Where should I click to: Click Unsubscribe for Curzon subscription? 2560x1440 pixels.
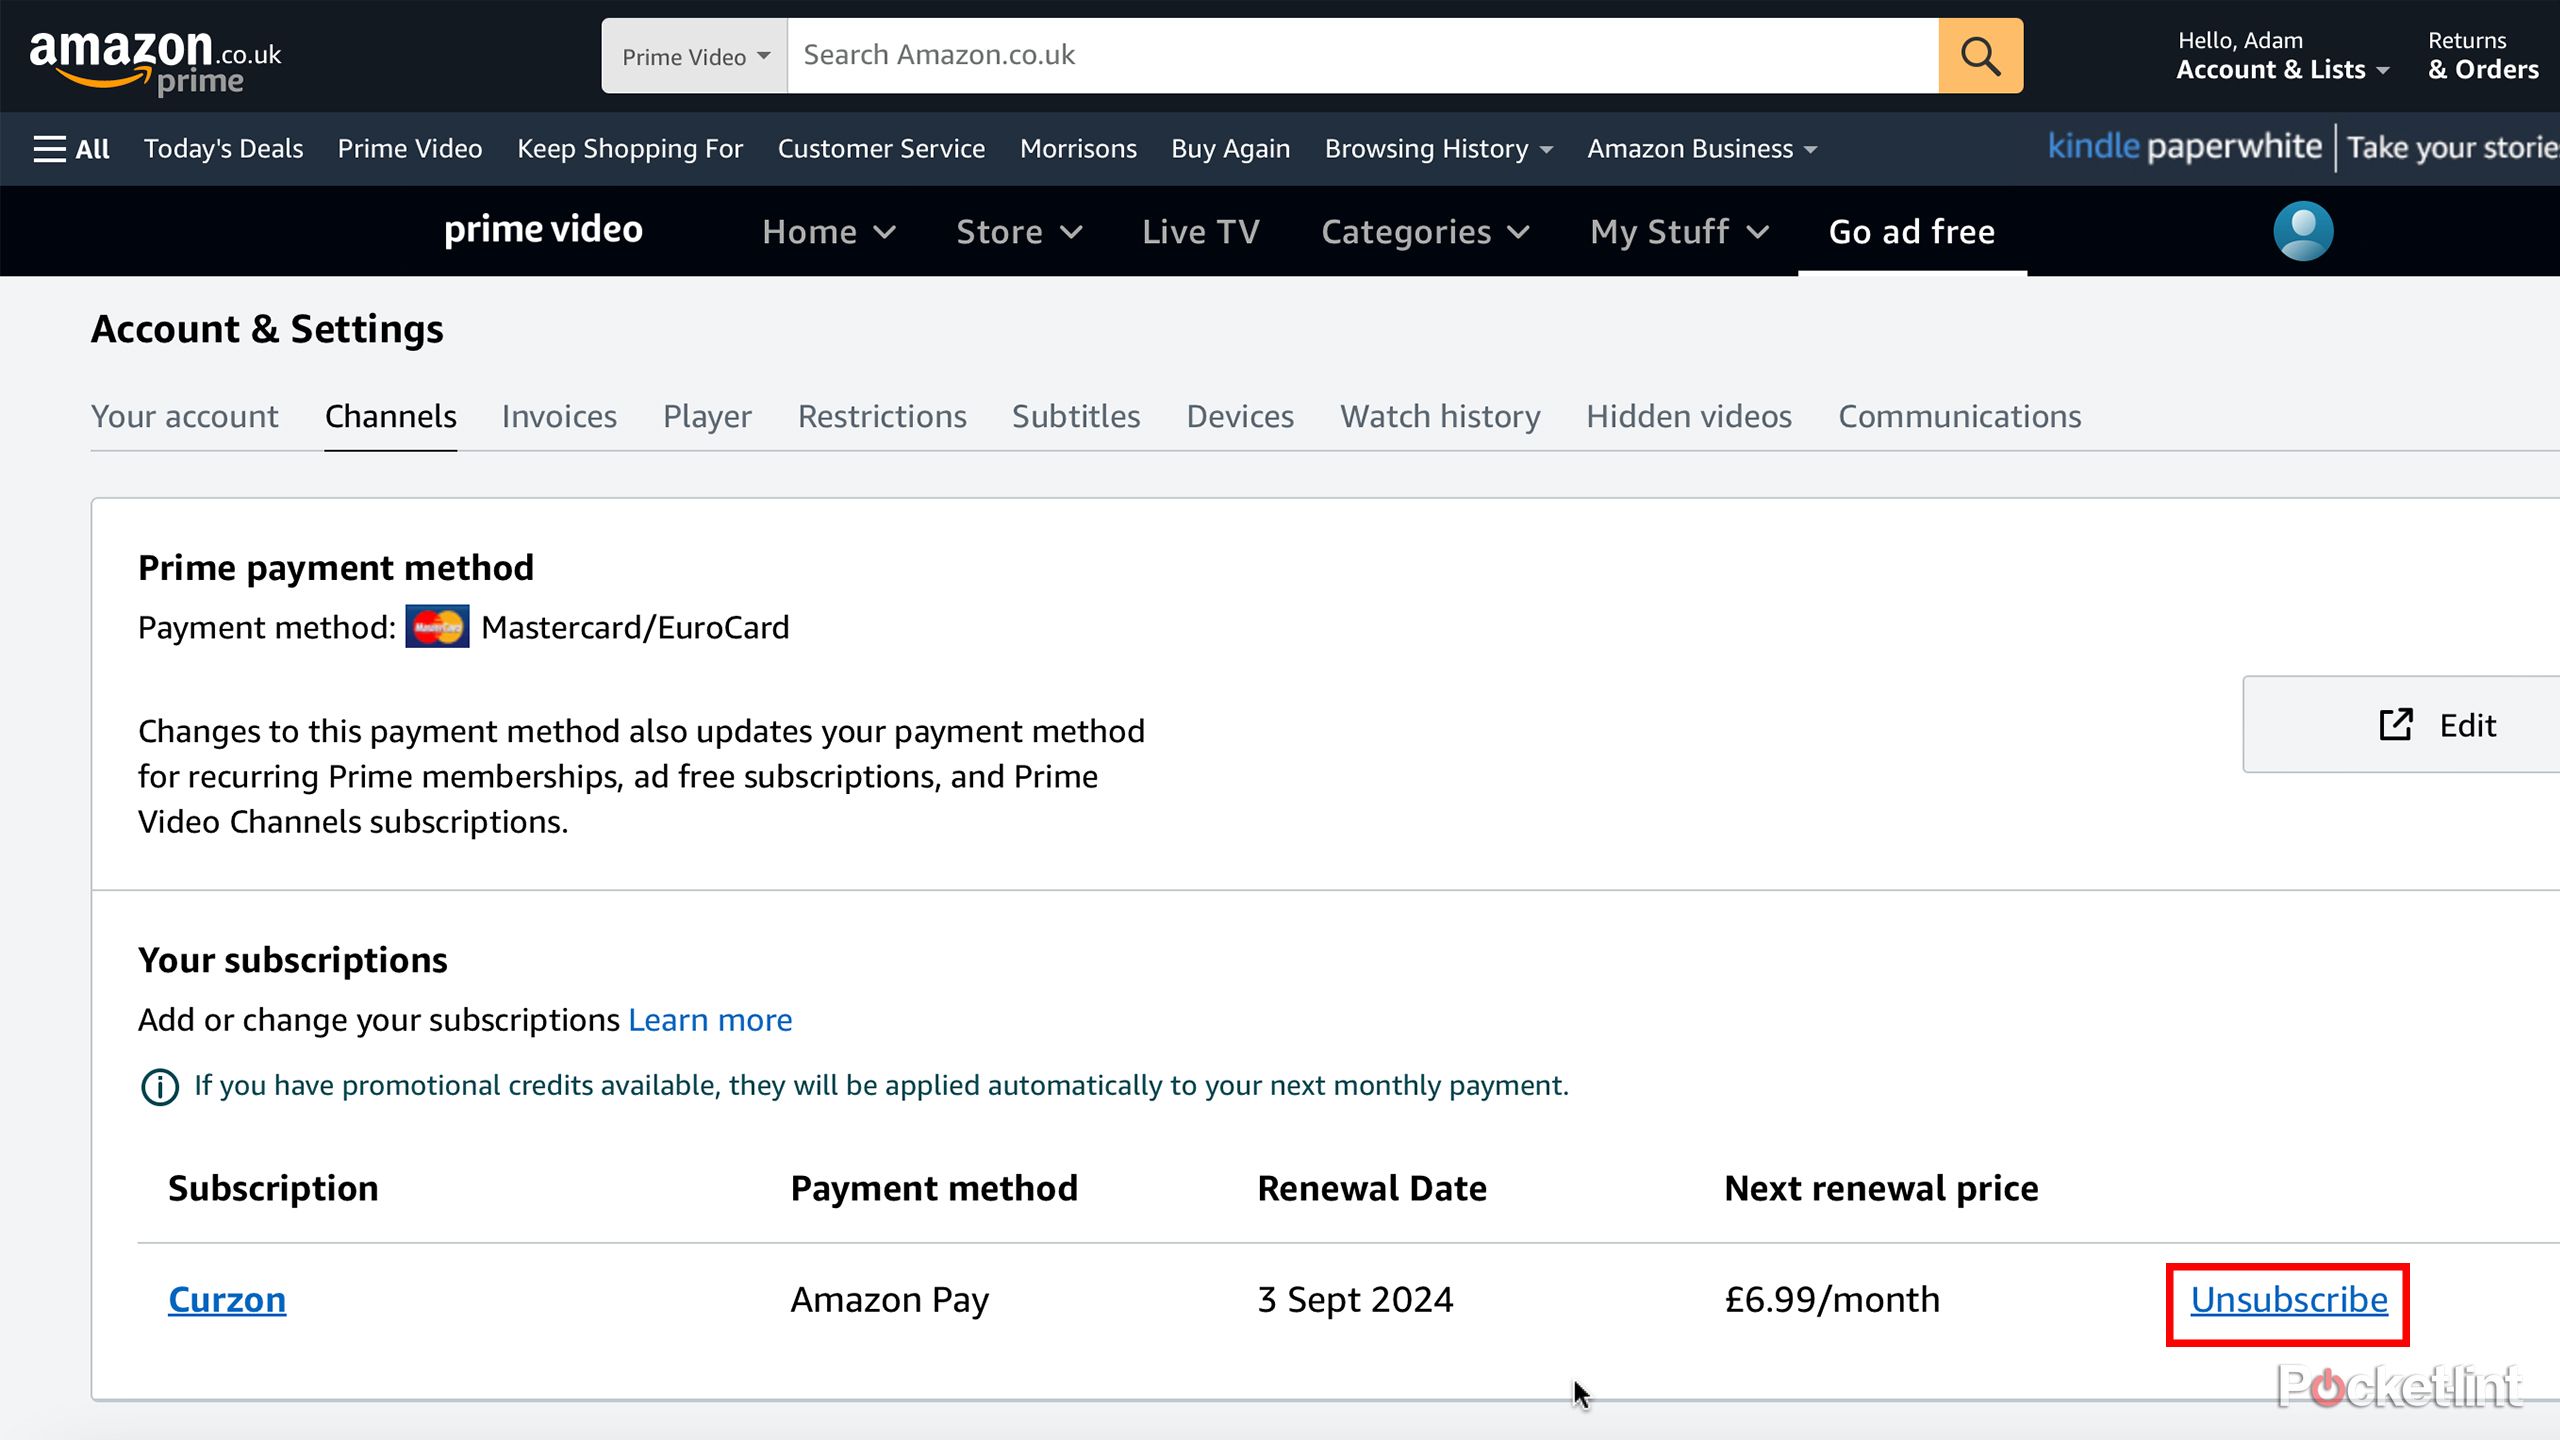2288,1300
